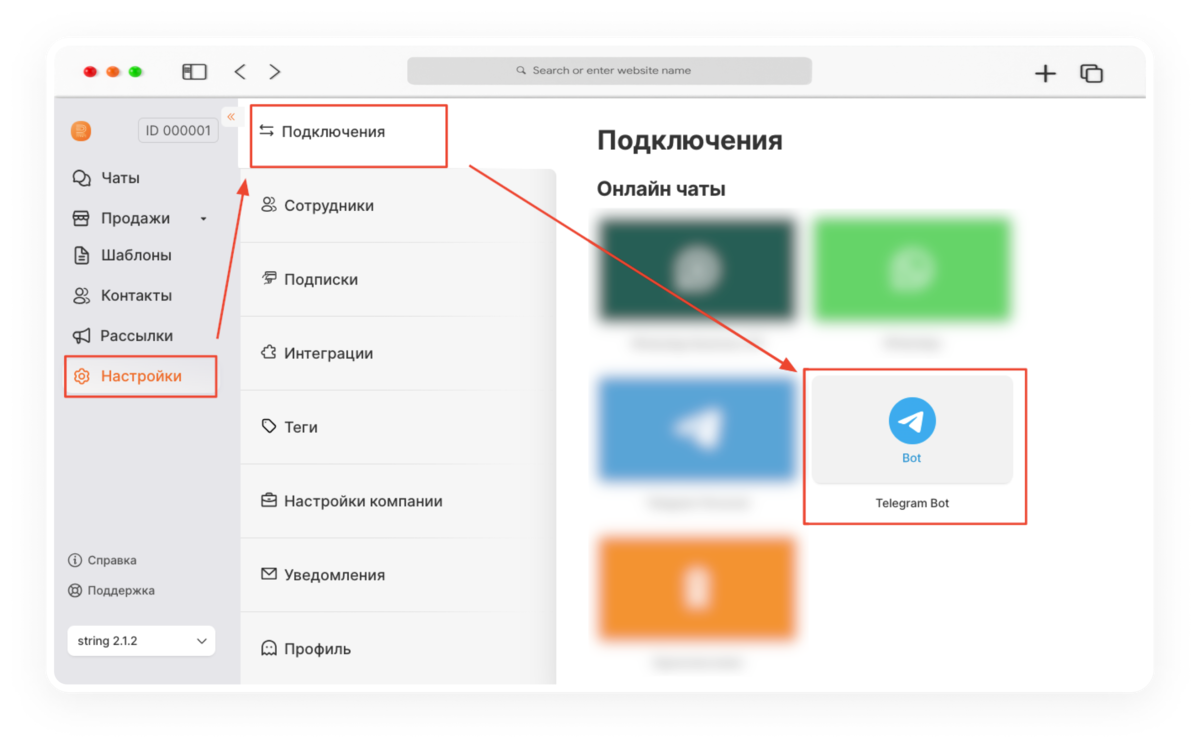Click the orange app logo

[81, 131]
